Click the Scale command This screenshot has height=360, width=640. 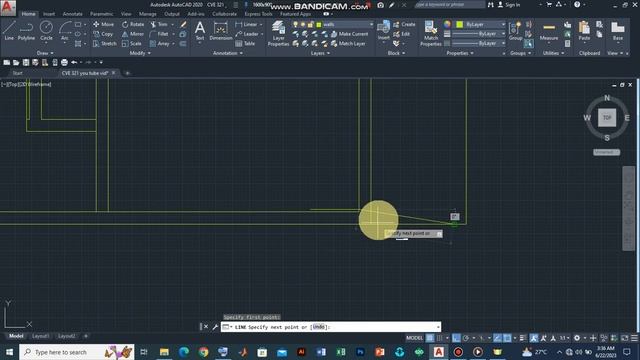point(131,43)
